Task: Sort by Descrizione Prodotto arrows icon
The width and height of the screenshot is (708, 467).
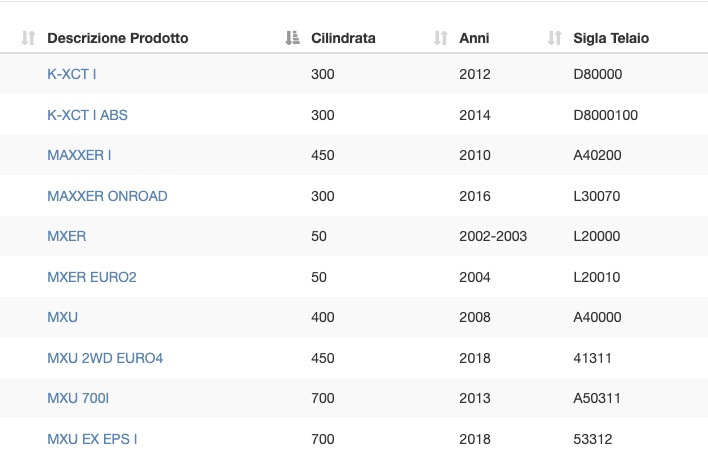Action: [28, 38]
